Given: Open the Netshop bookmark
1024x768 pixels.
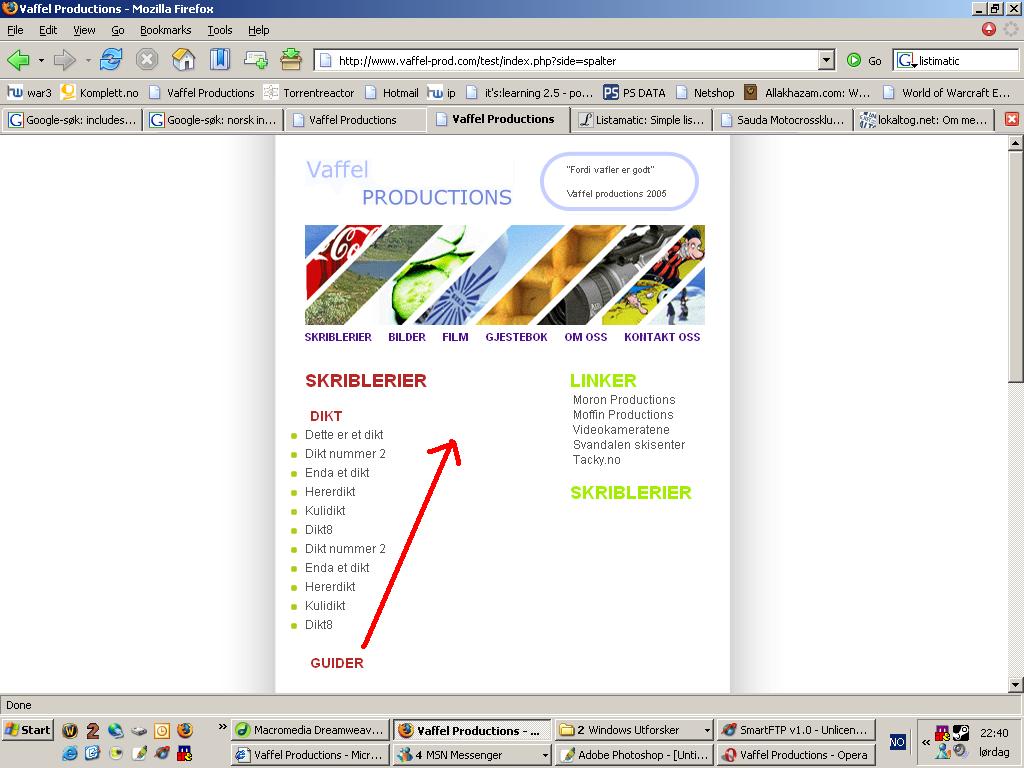Looking at the screenshot, I should pos(705,93).
